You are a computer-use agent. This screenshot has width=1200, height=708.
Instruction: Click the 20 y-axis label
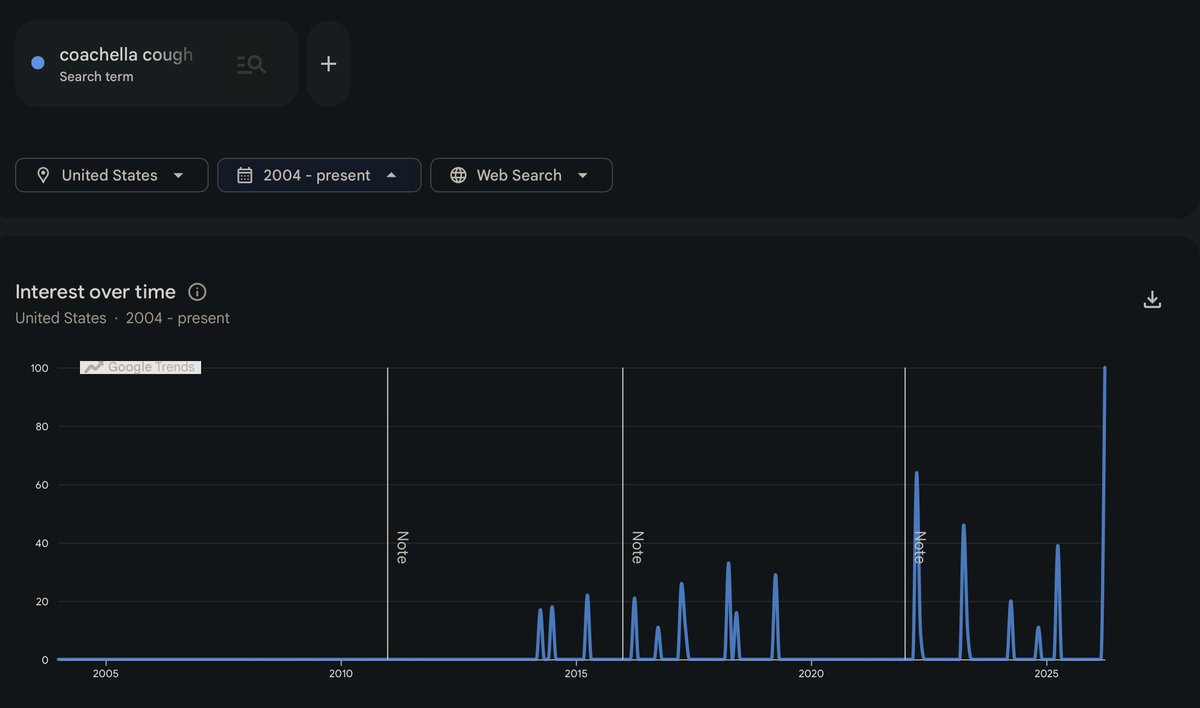click(x=42, y=602)
